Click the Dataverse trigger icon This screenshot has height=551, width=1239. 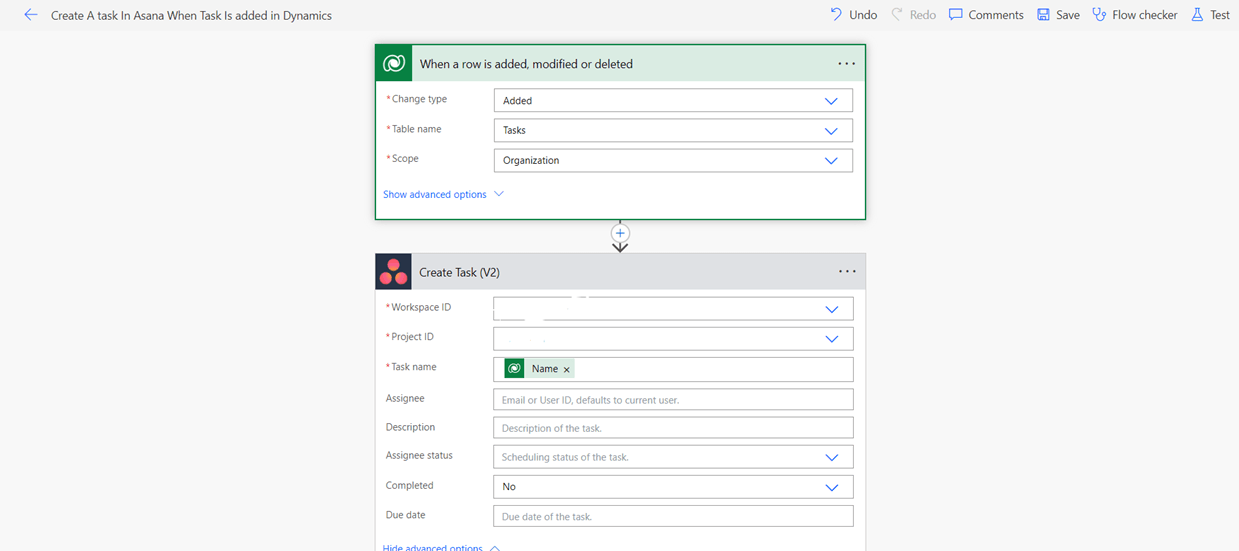pos(394,64)
